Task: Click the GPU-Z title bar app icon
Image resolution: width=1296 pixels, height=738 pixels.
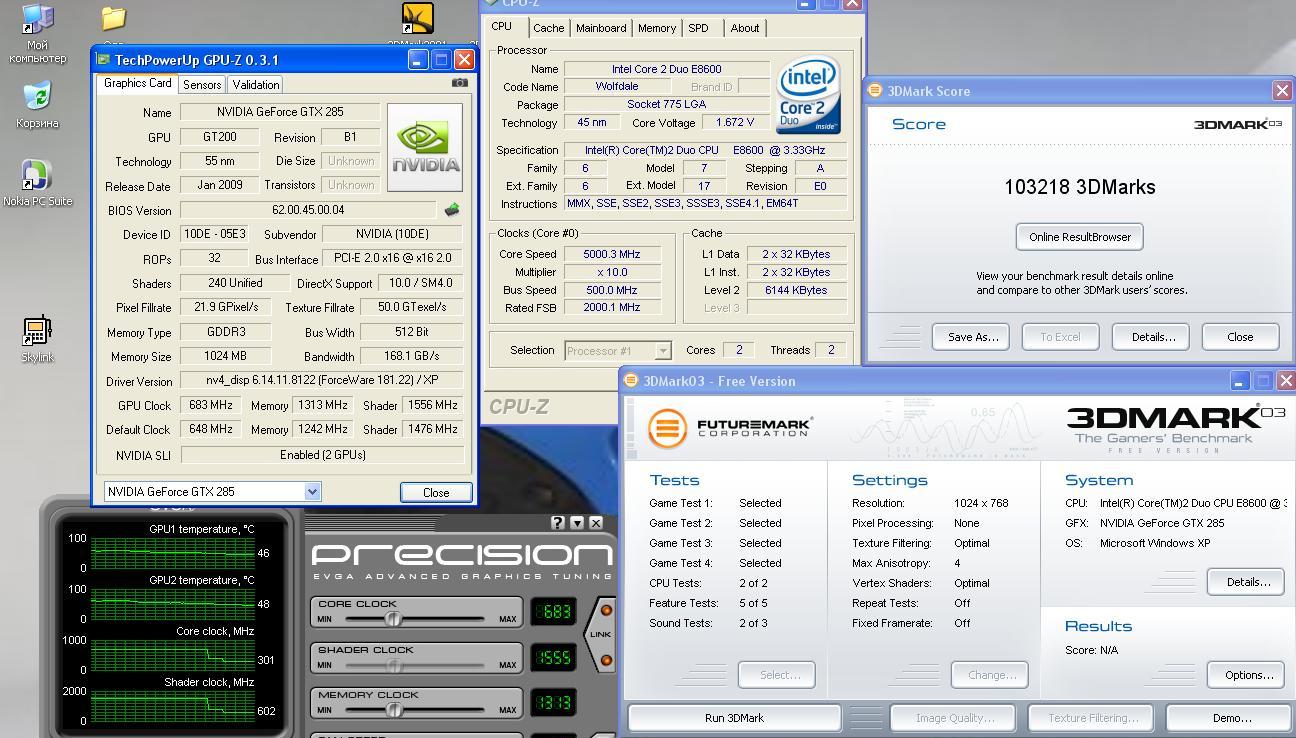Action: (x=103, y=60)
